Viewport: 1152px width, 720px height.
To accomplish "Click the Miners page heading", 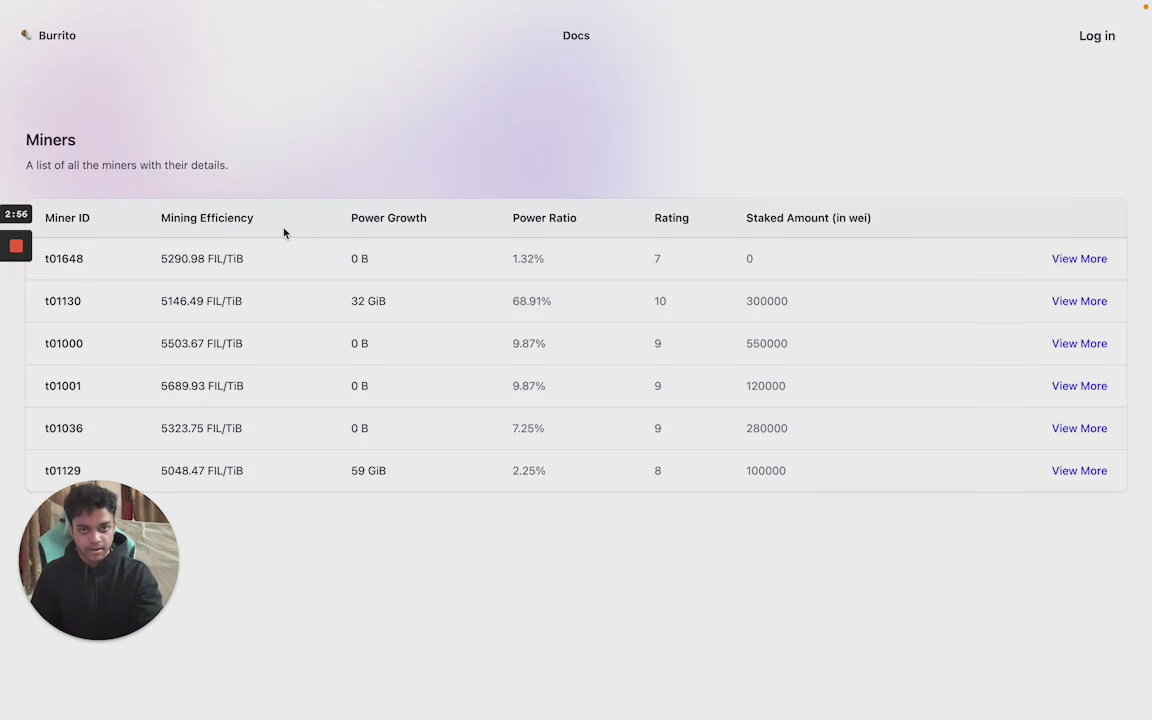I will pos(51,140).
